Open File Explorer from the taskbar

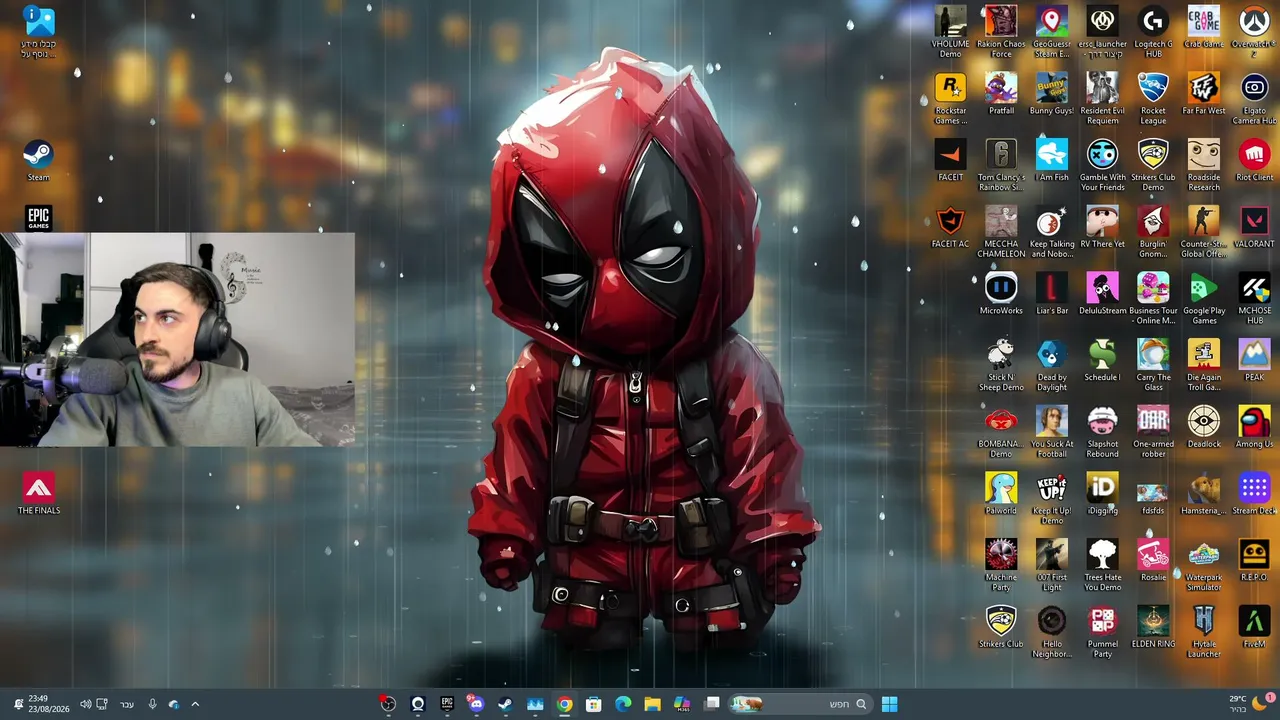652,704
